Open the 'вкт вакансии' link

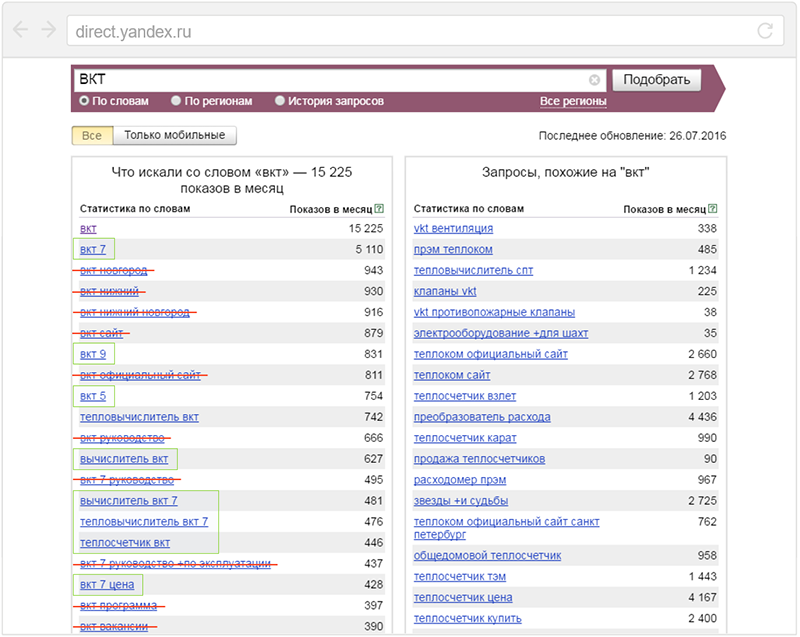click(x=114, y=626)
